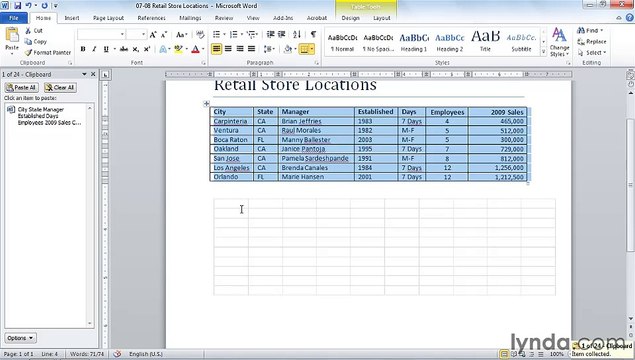Insert bulleted list
The width and height of the screenshot is (635, 360).
[x=217, y=34]
